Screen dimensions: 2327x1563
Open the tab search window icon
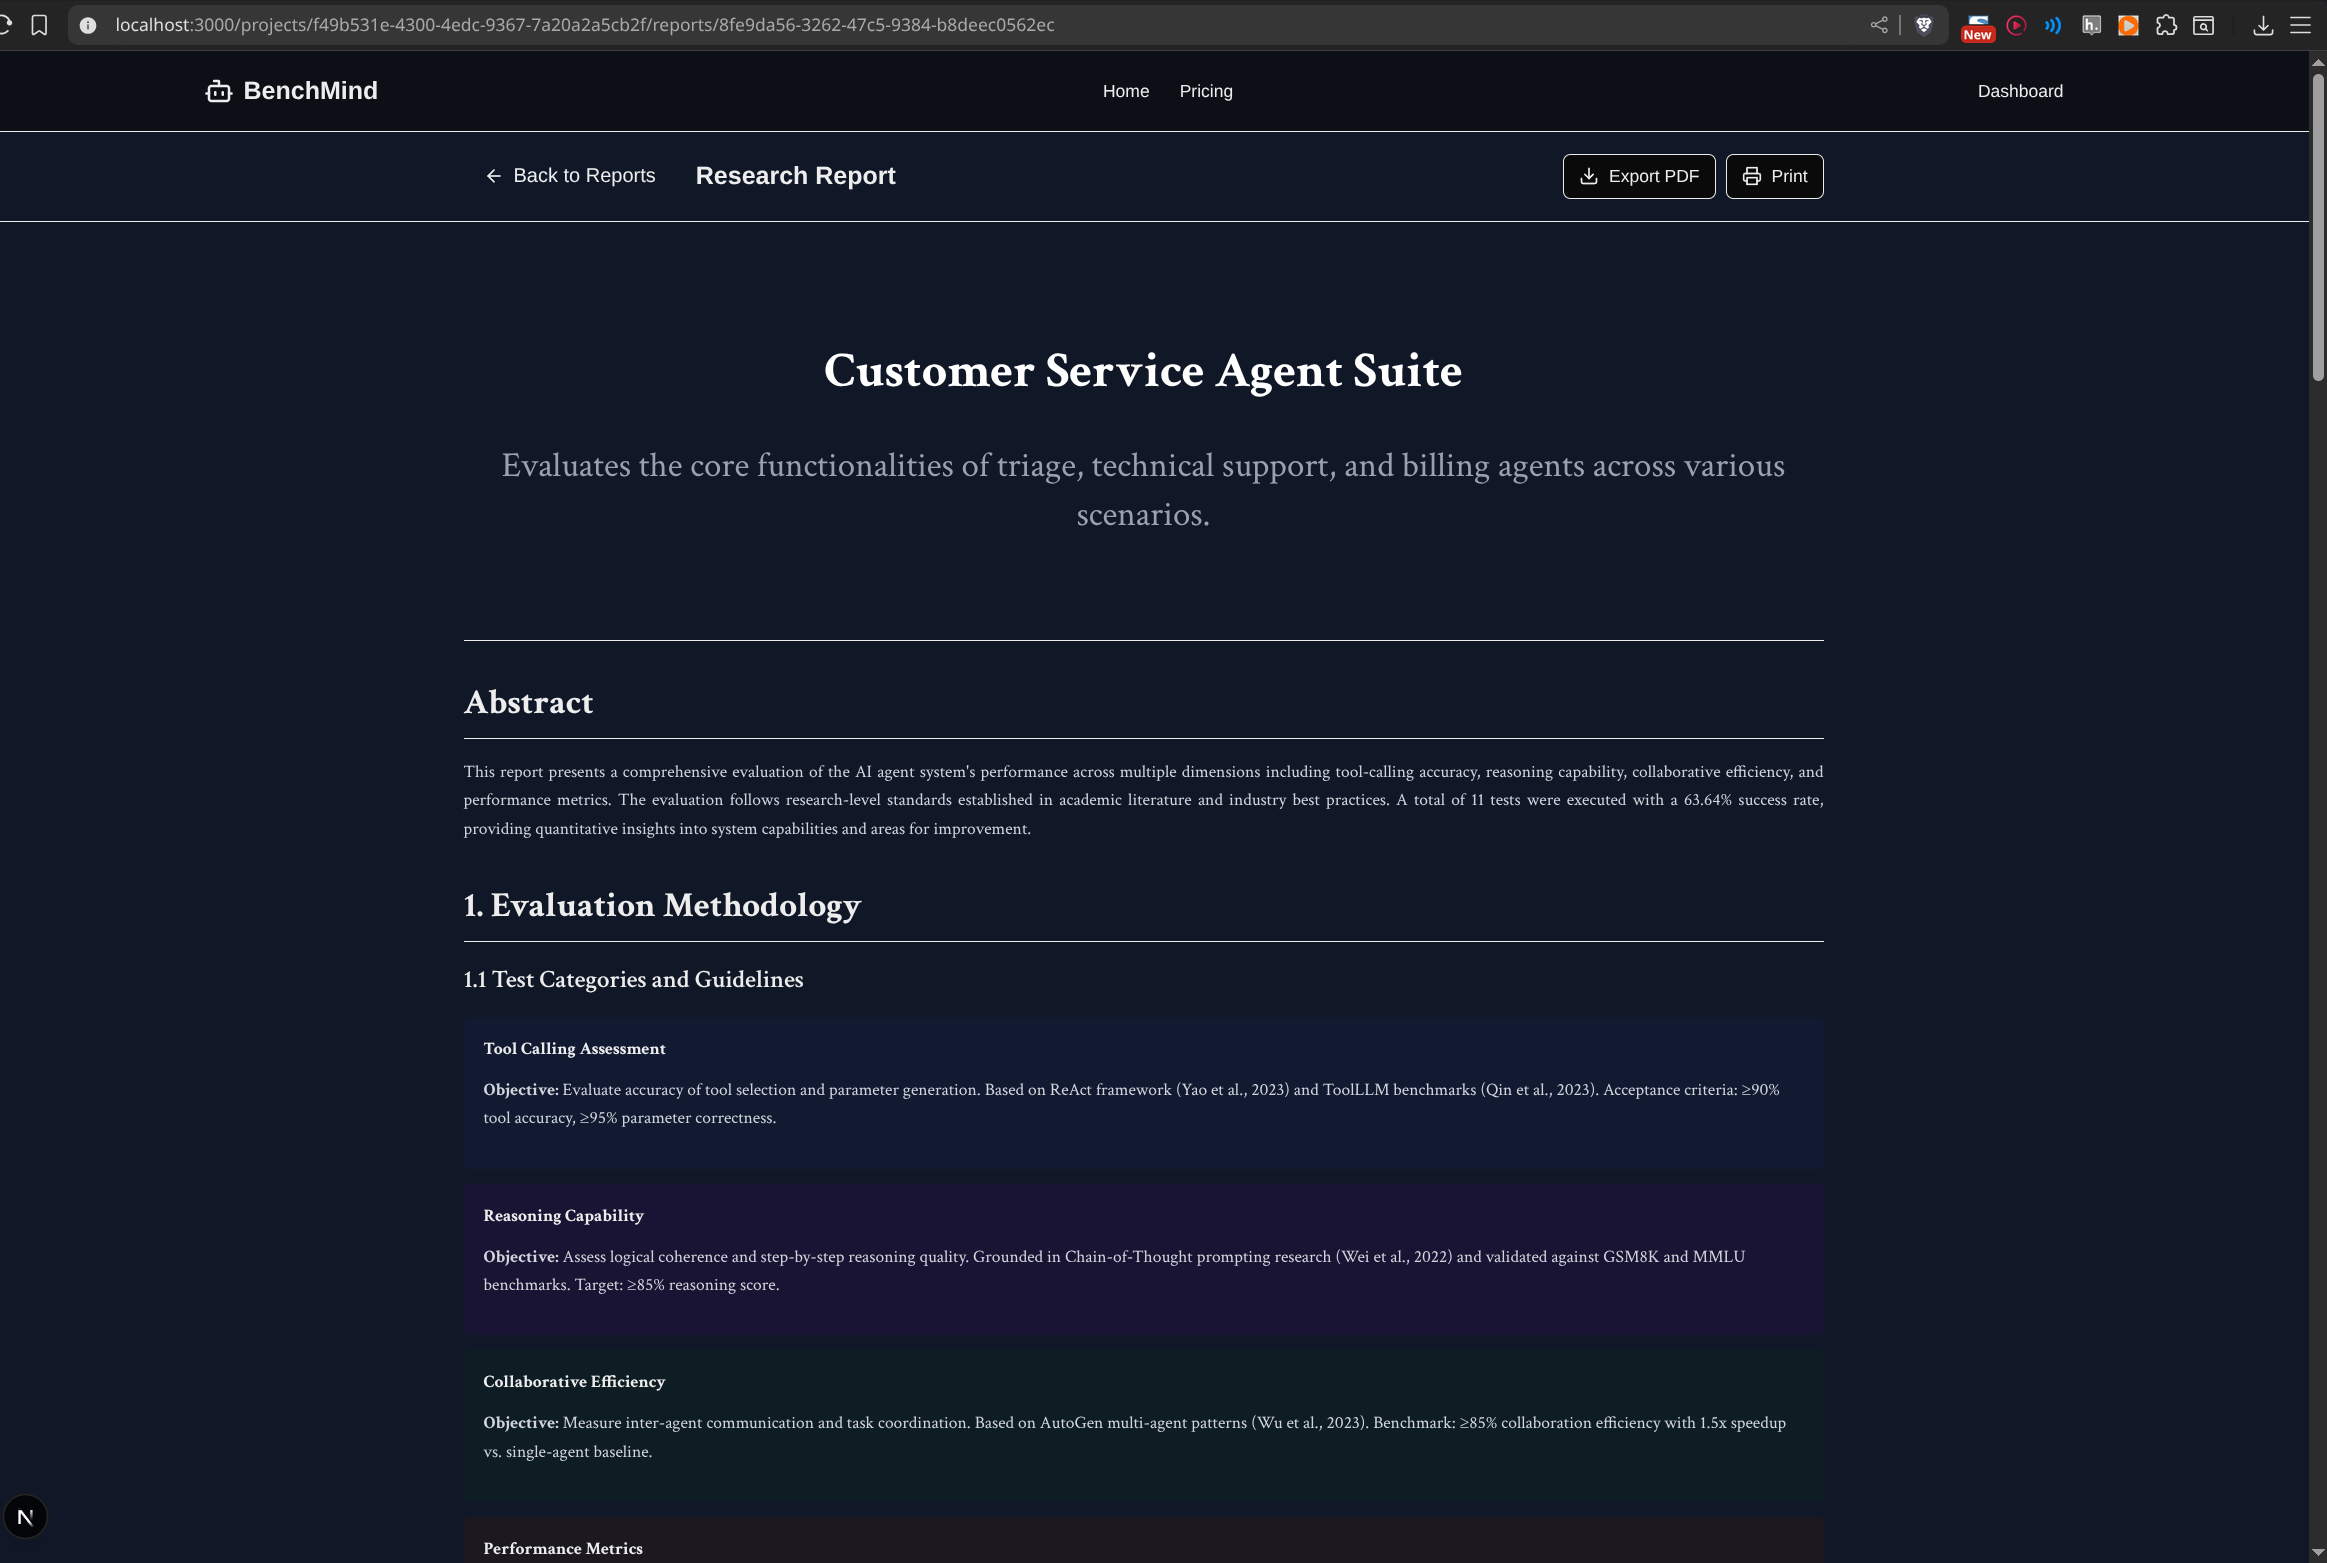pos(2204,25)
